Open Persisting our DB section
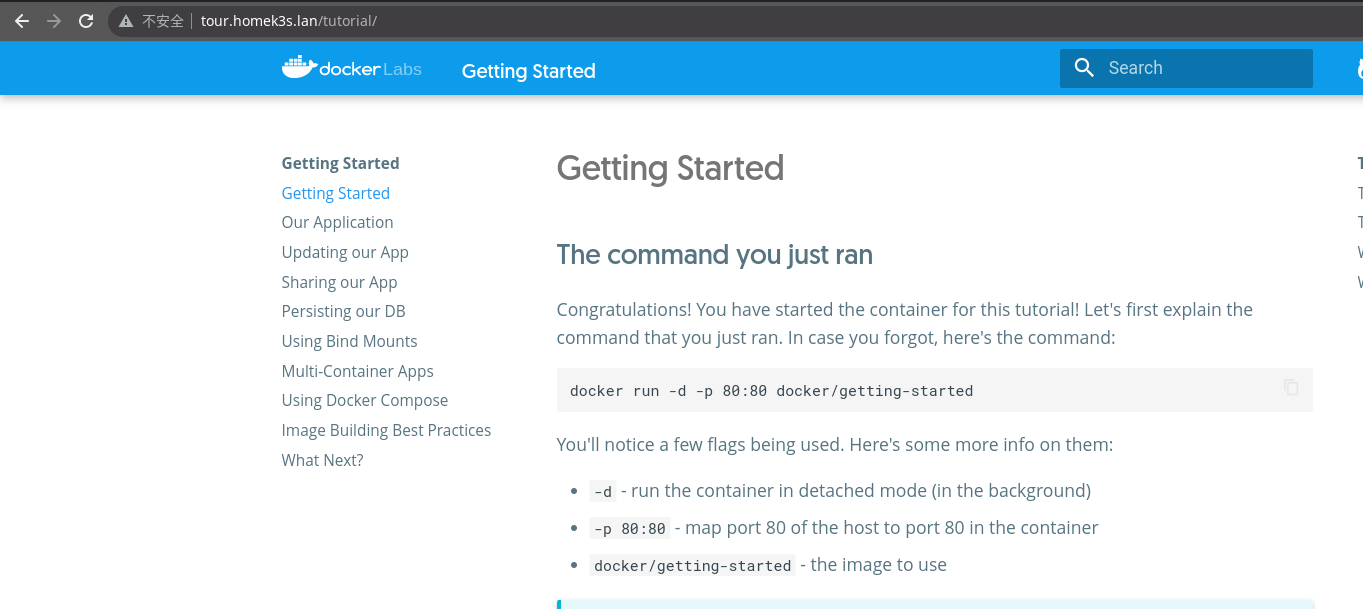This screenshot has width=1363, height=609. click(343, 311)
